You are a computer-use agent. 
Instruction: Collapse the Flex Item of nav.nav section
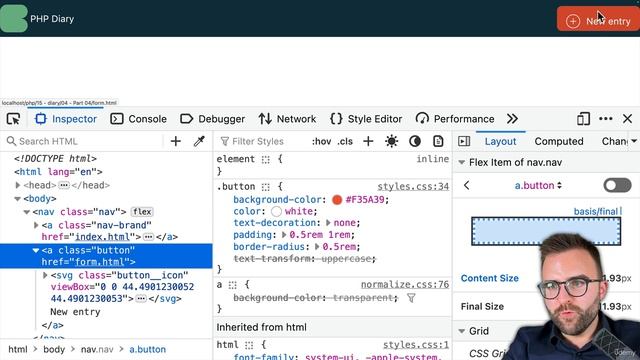pos(462,162)
